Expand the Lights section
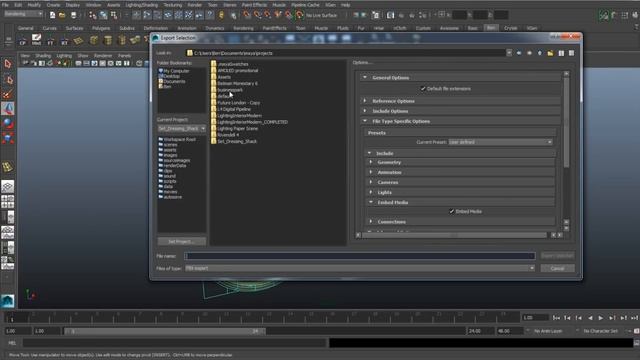 371,192
